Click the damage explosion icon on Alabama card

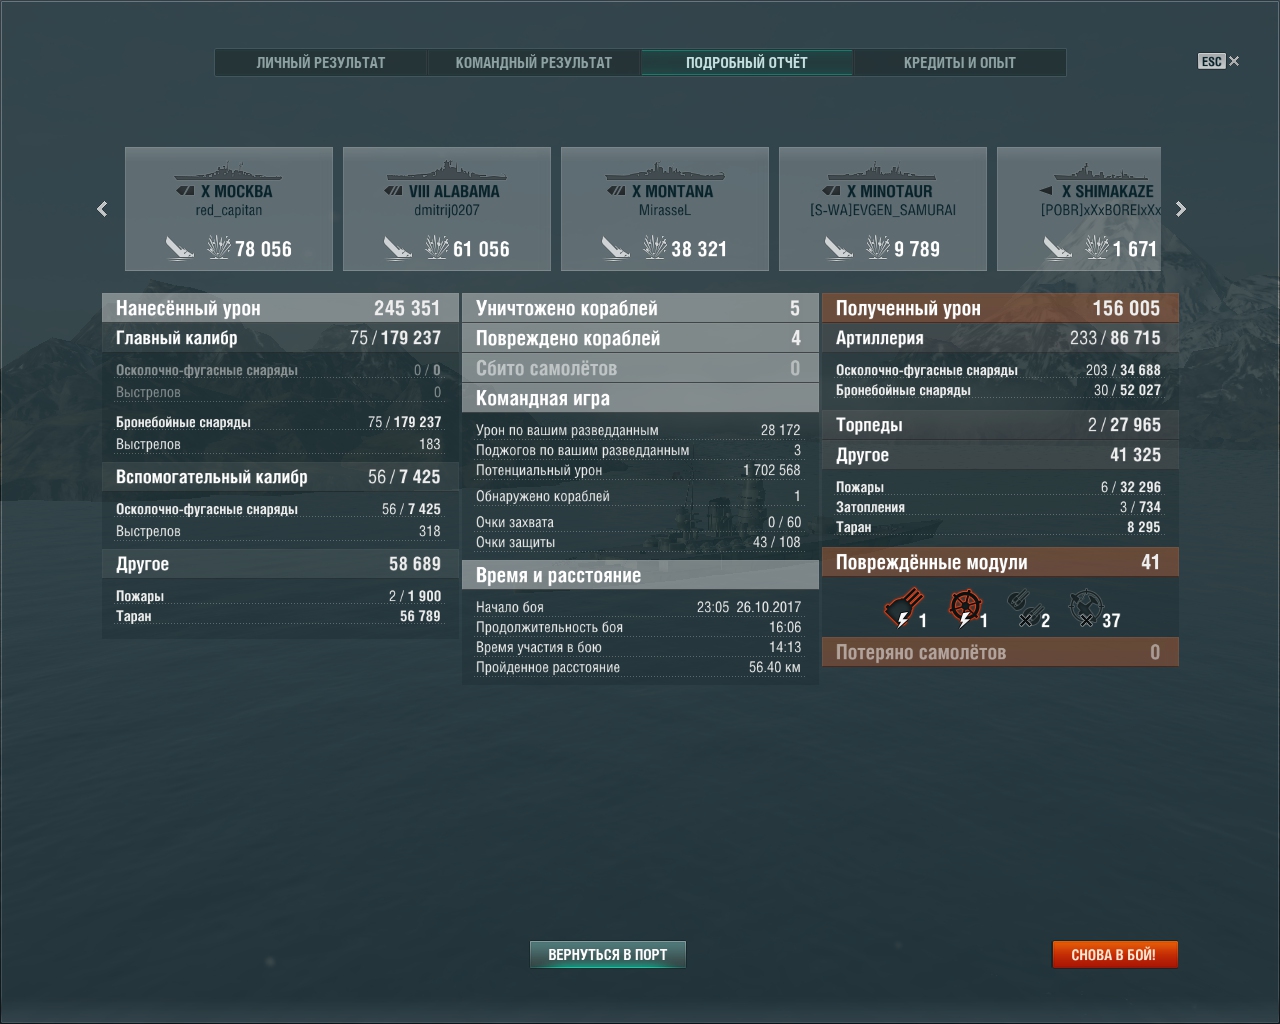pyautogui.click(x=437, y=247)
